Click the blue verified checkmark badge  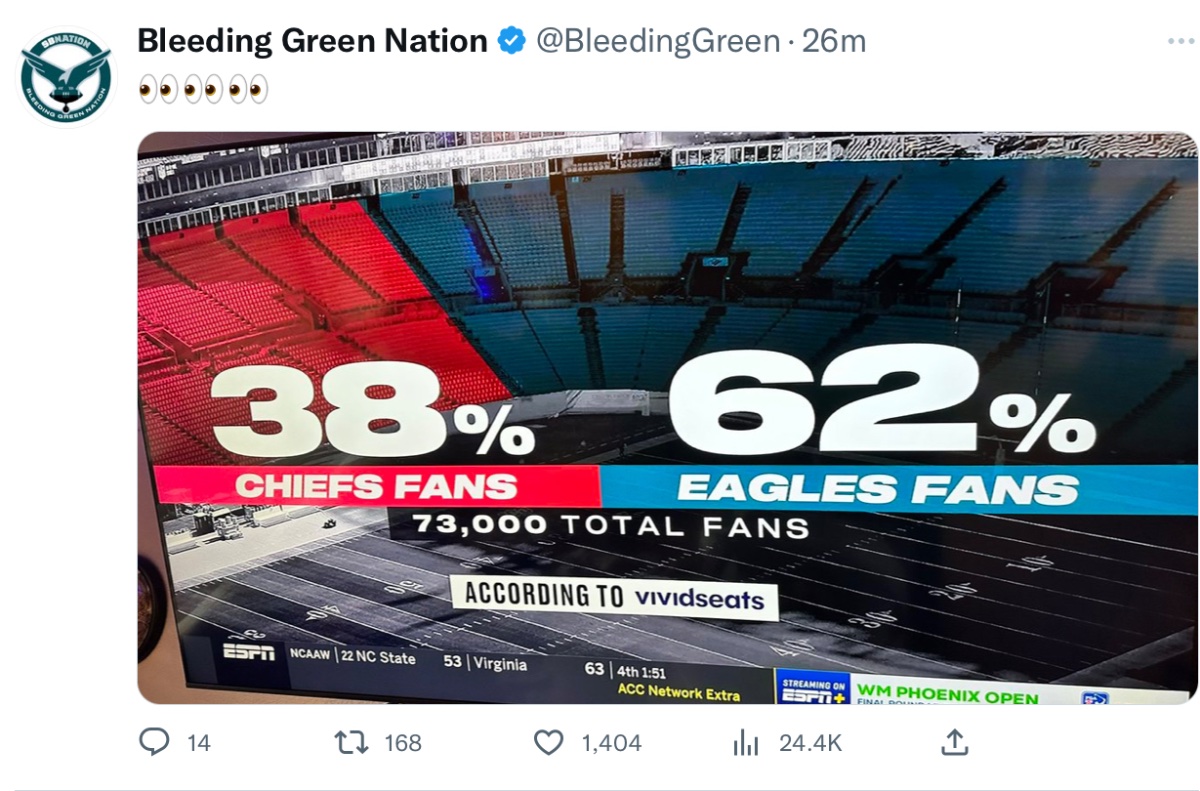512,41
